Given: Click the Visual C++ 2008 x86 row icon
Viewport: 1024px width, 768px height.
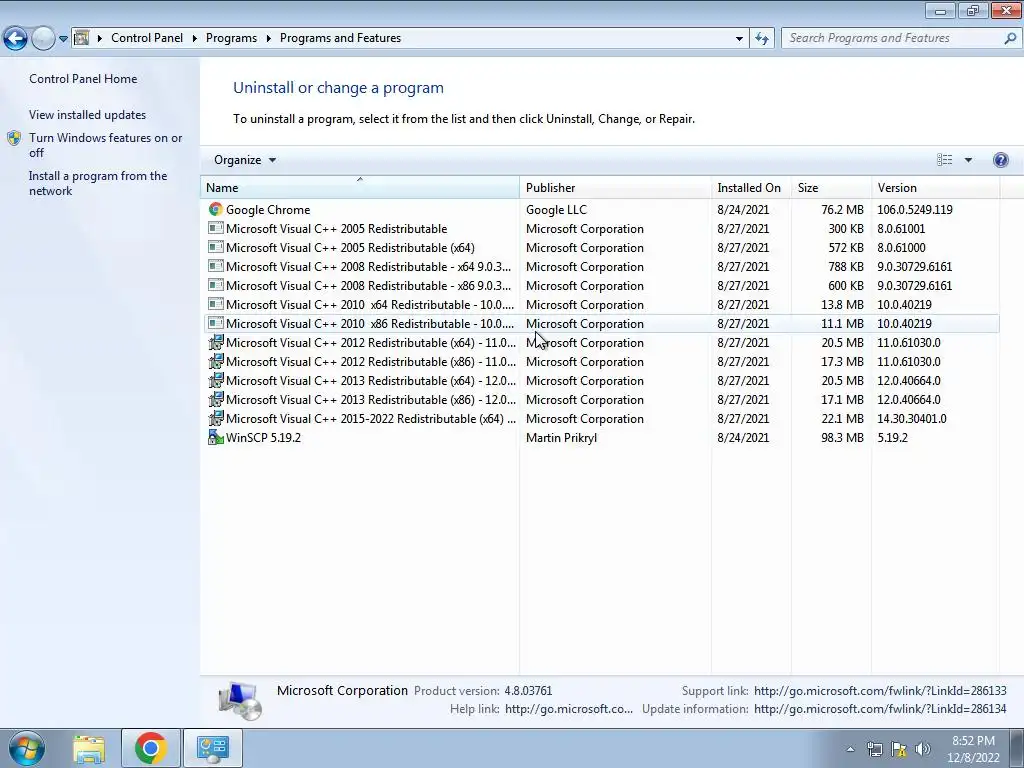Looking at the screenshot, I should point(216,285).
